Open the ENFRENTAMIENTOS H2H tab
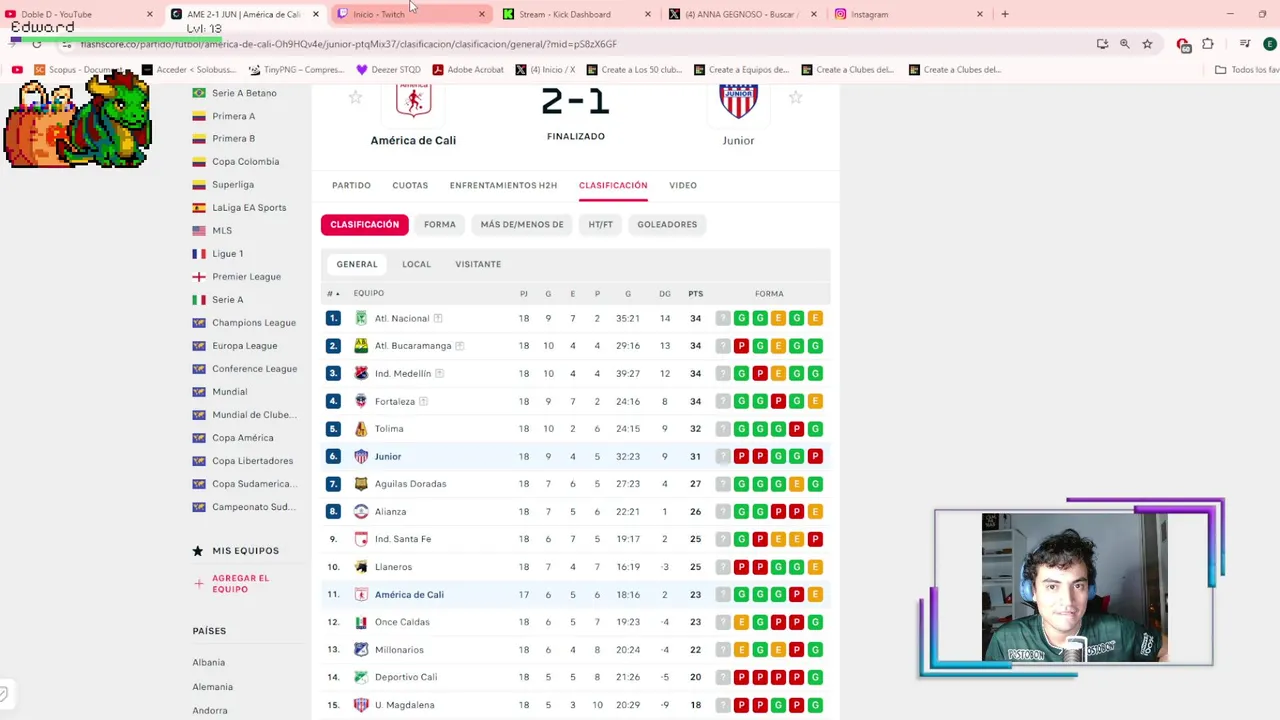 coord(503,185)
